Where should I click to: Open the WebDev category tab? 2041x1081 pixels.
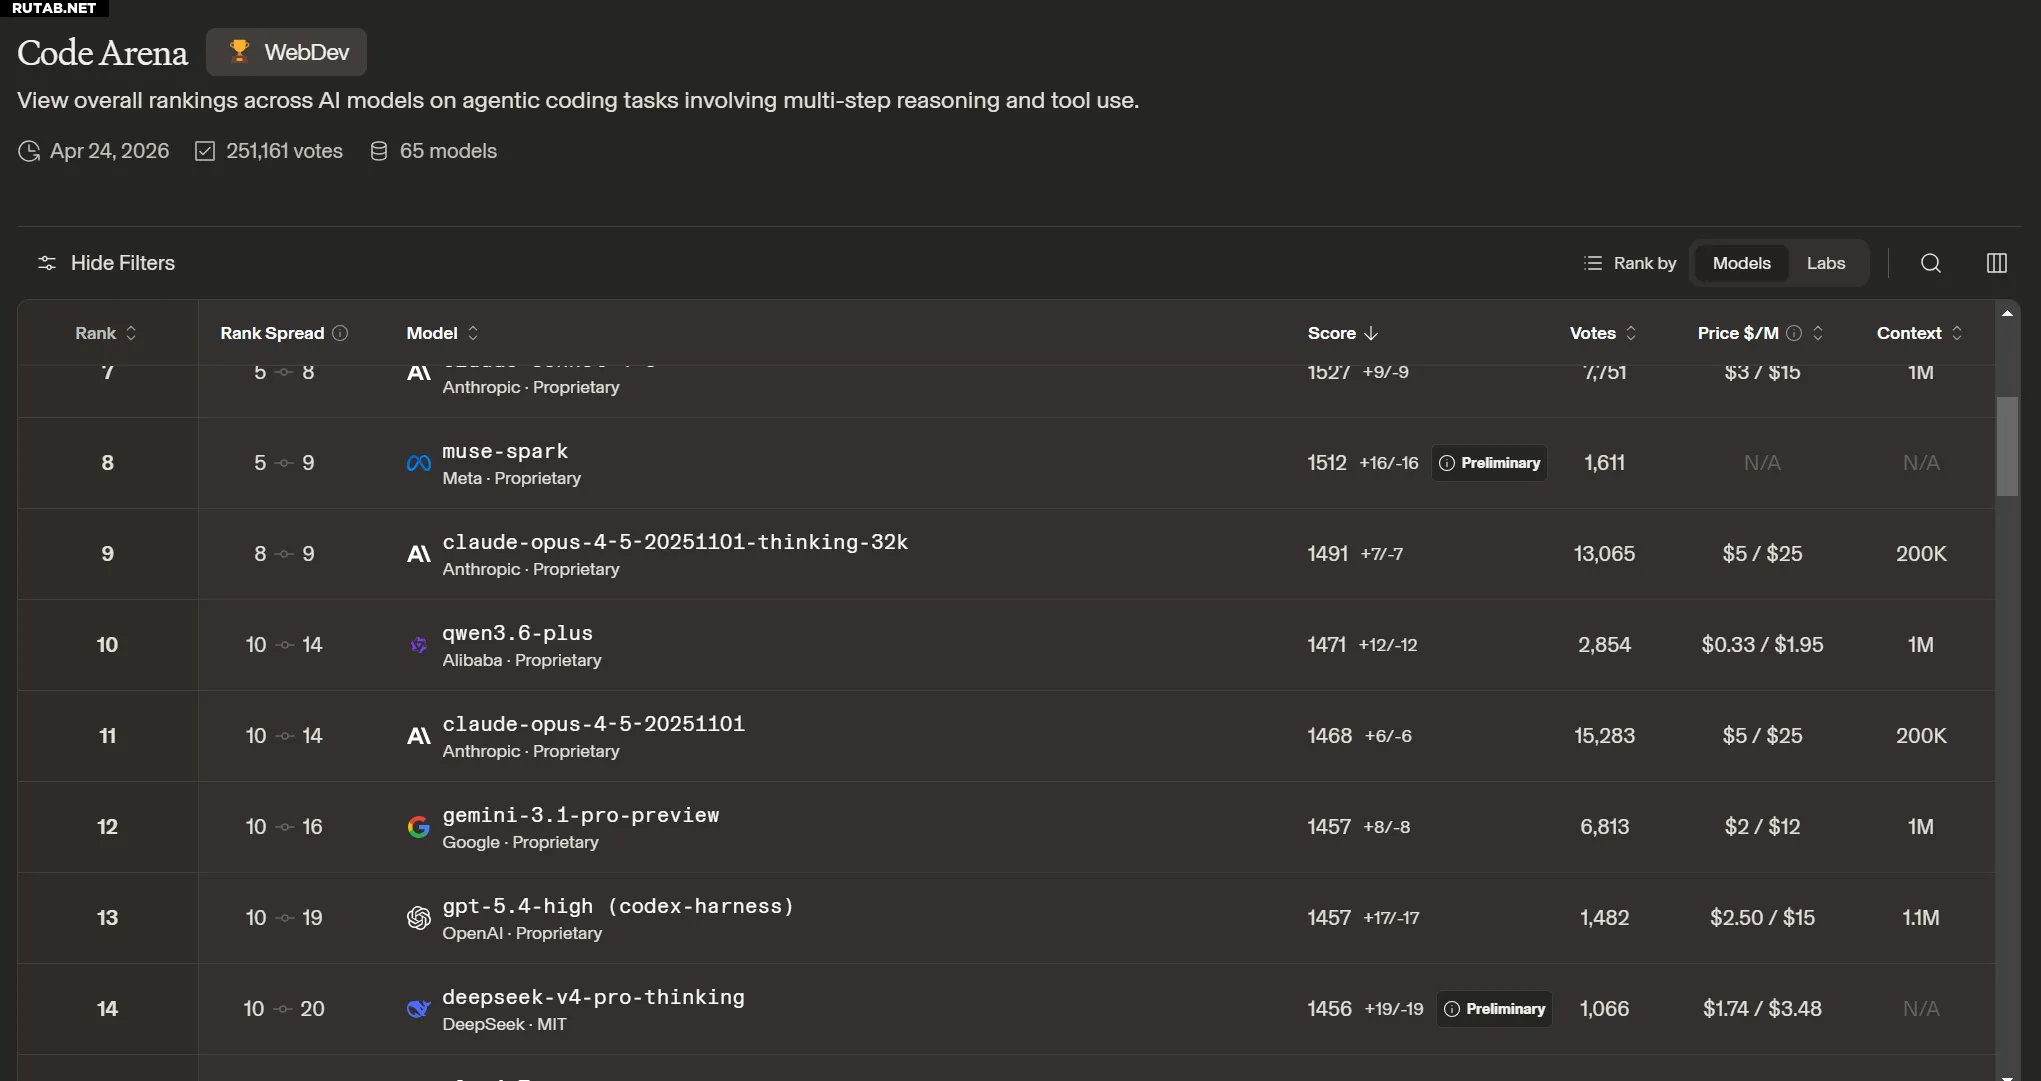click(287, 52)
